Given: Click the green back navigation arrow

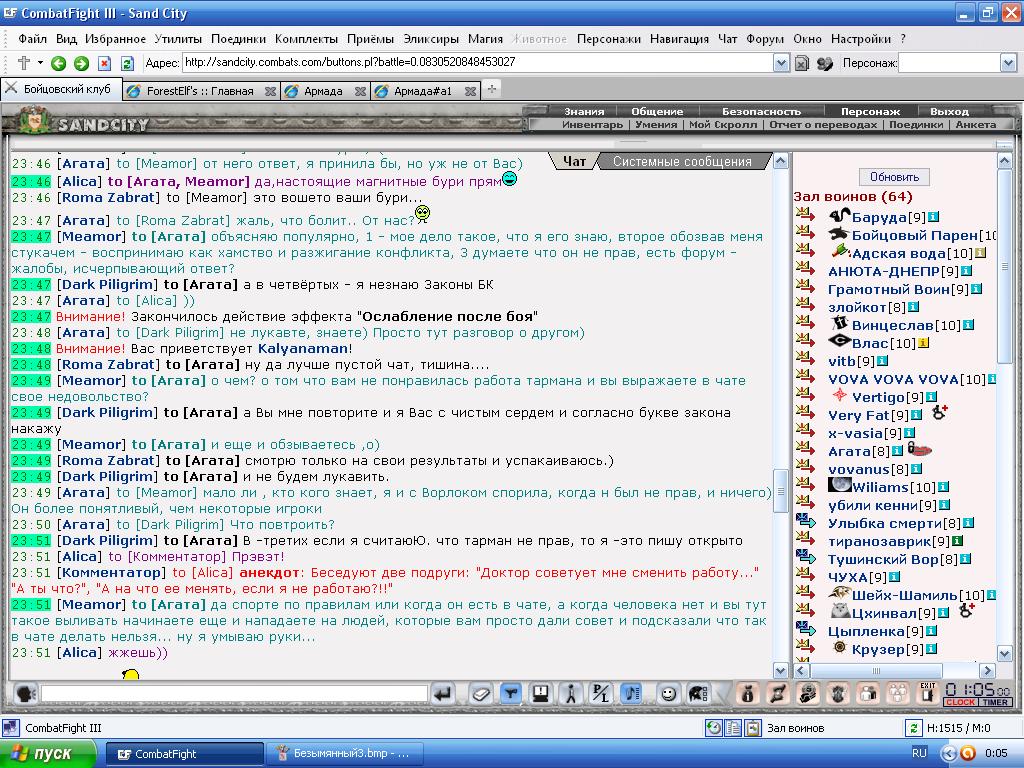Looking at the screenshot, I should click(x=58, y=63).
